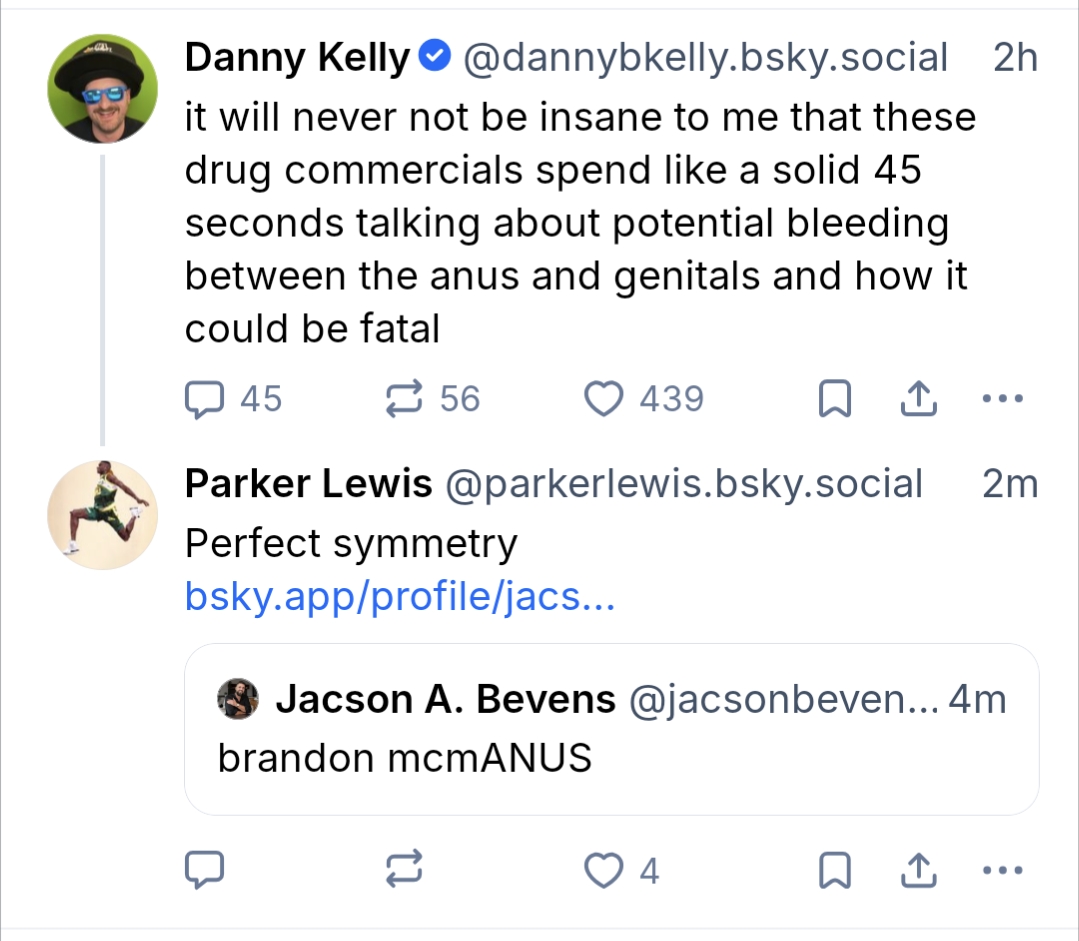Open Parker Lewis's profile avatar
This screenshot has height=941, width=1079.
pos(102,514)
